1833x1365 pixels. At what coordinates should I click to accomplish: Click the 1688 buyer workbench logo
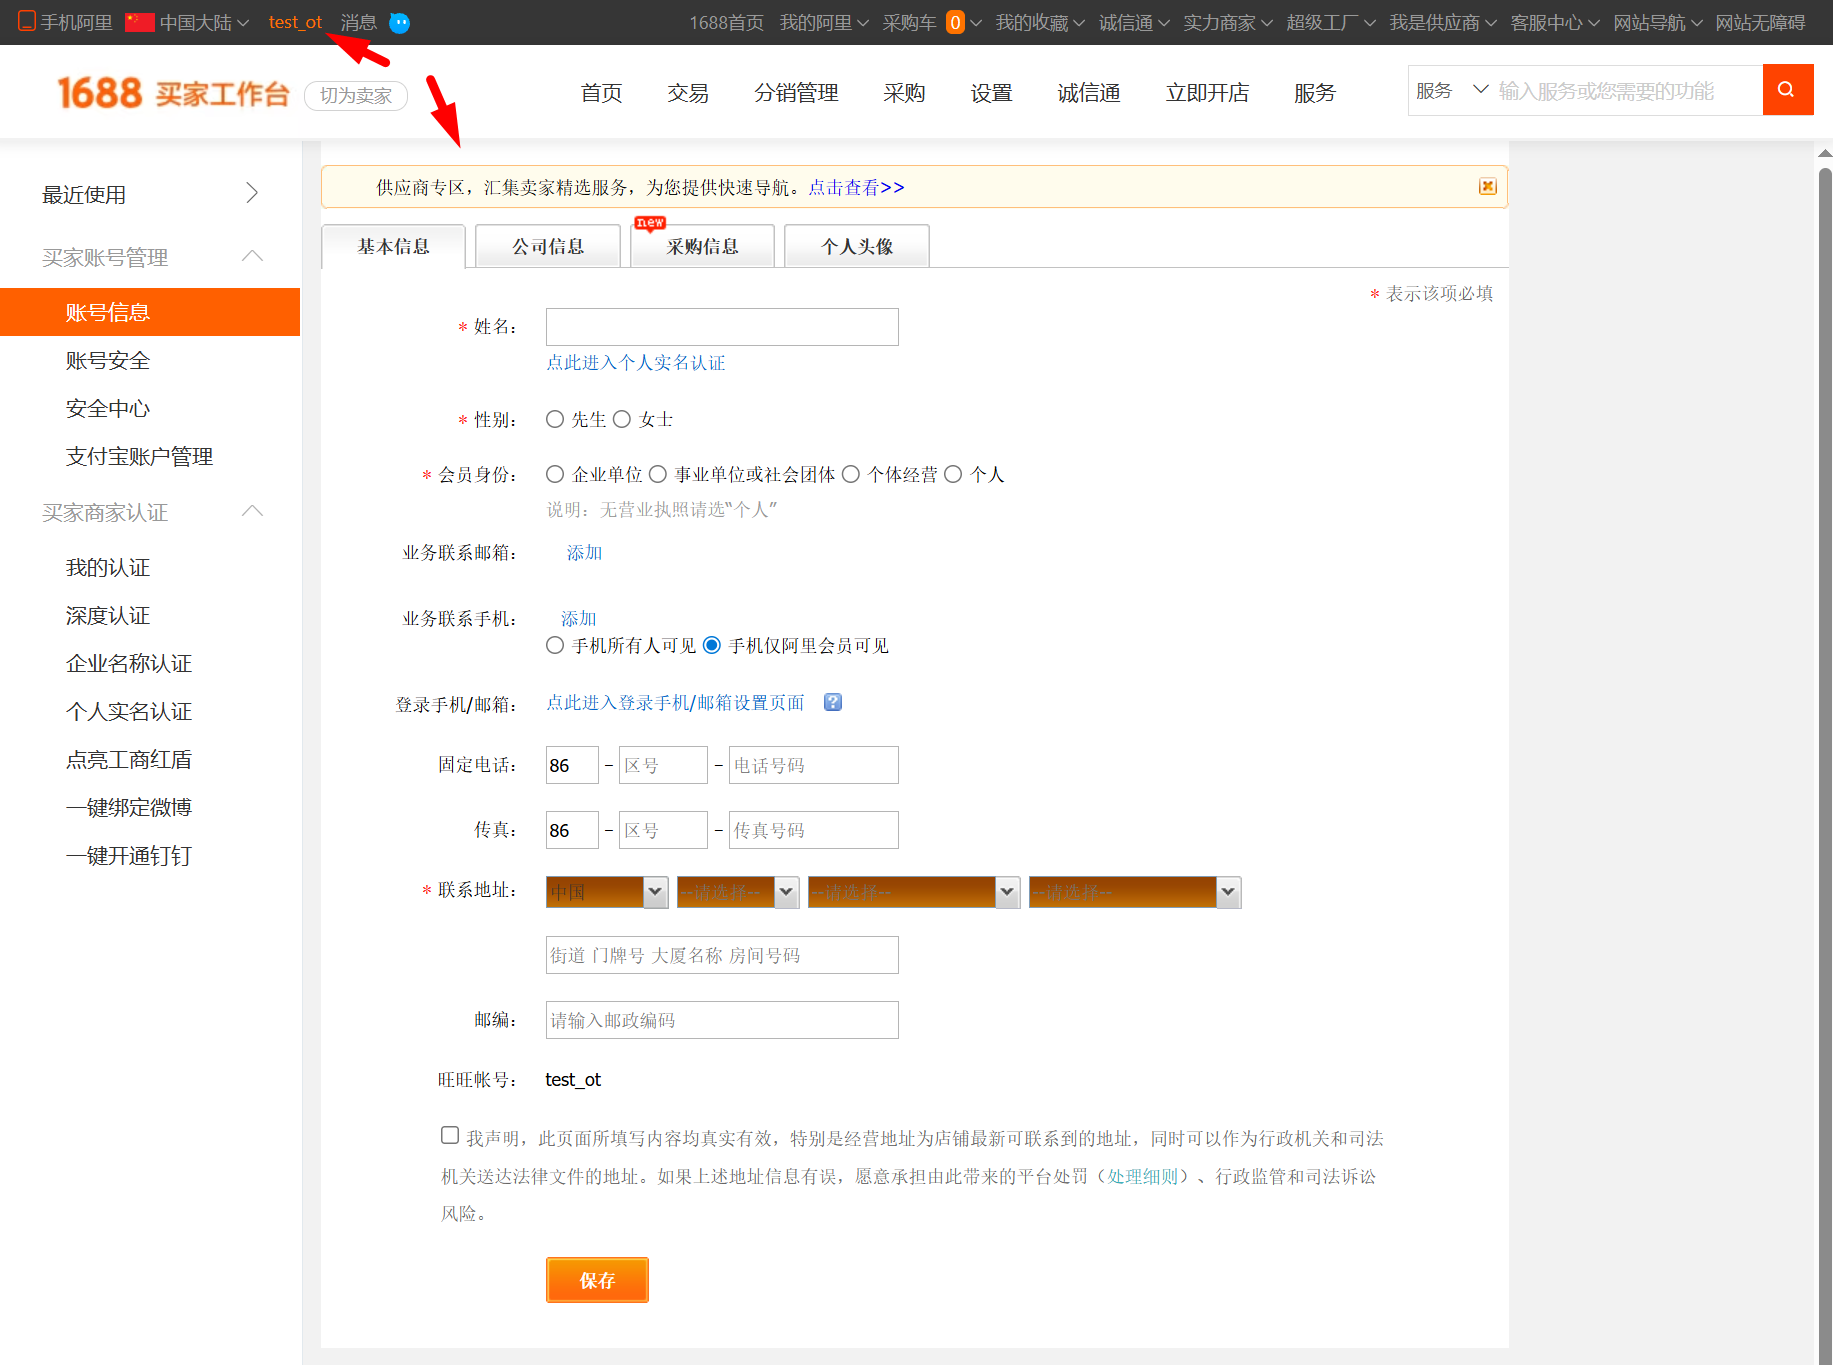(x=173, y=93)
